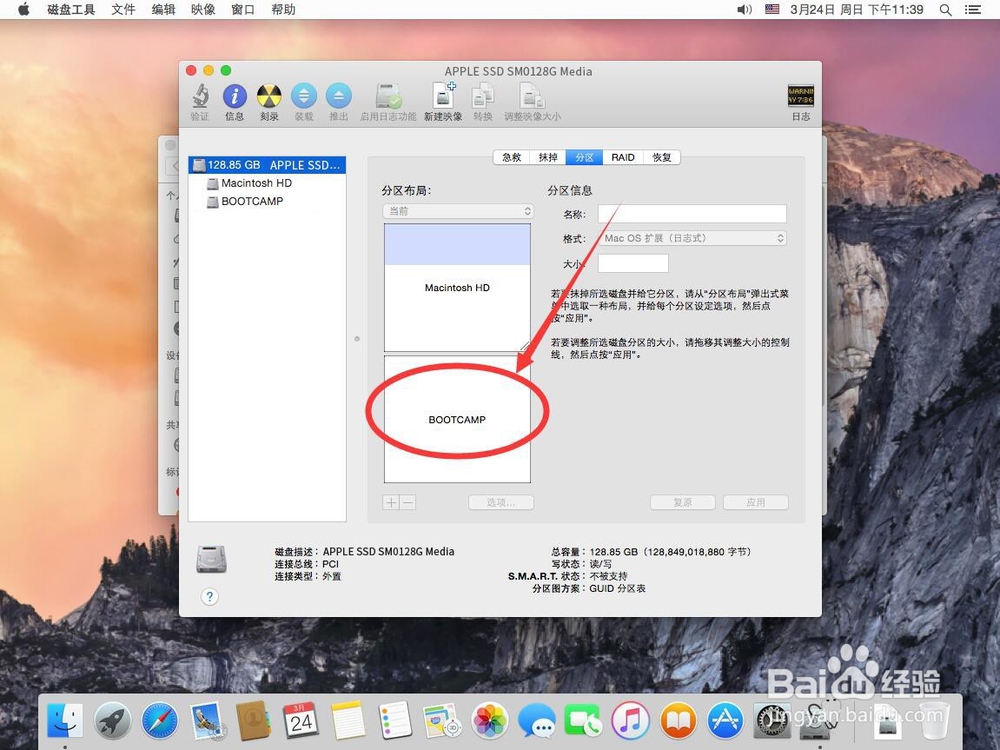Open the 窗口 (Window) menu

click(243, 10)
